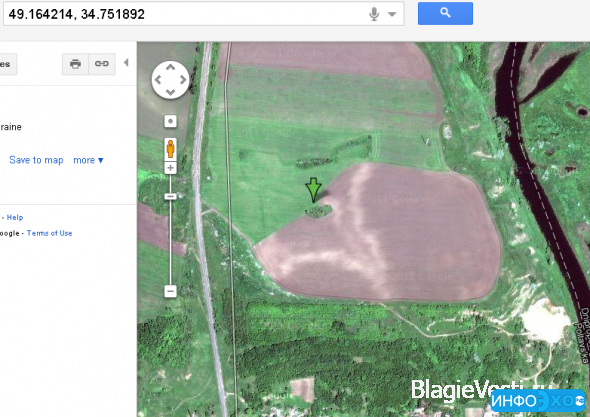The width and height of the screenshot is (590, 417).
Task: Open the Terms of Use link
Action: tap(49, 233)
